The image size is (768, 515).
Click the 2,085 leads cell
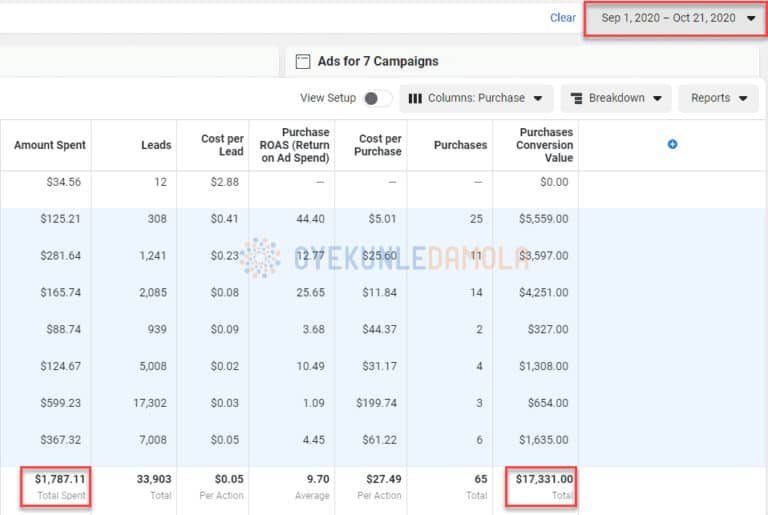153,293
